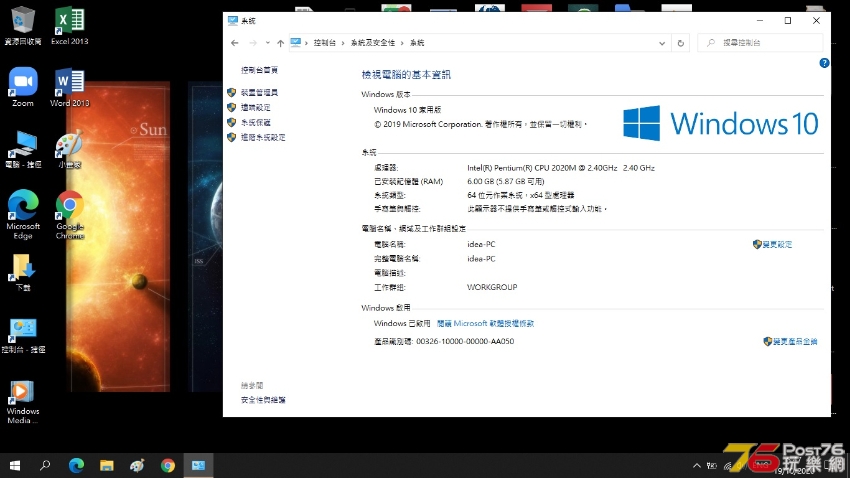Open the computer shortcut on desktop
This screenshot has width=850, height=478.
(x=23, y=148)
